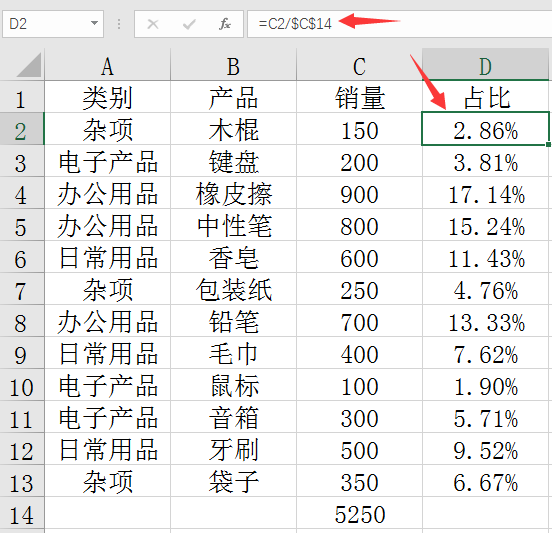
Task: Select cell with value 900
Action: (x=359, y=193)
